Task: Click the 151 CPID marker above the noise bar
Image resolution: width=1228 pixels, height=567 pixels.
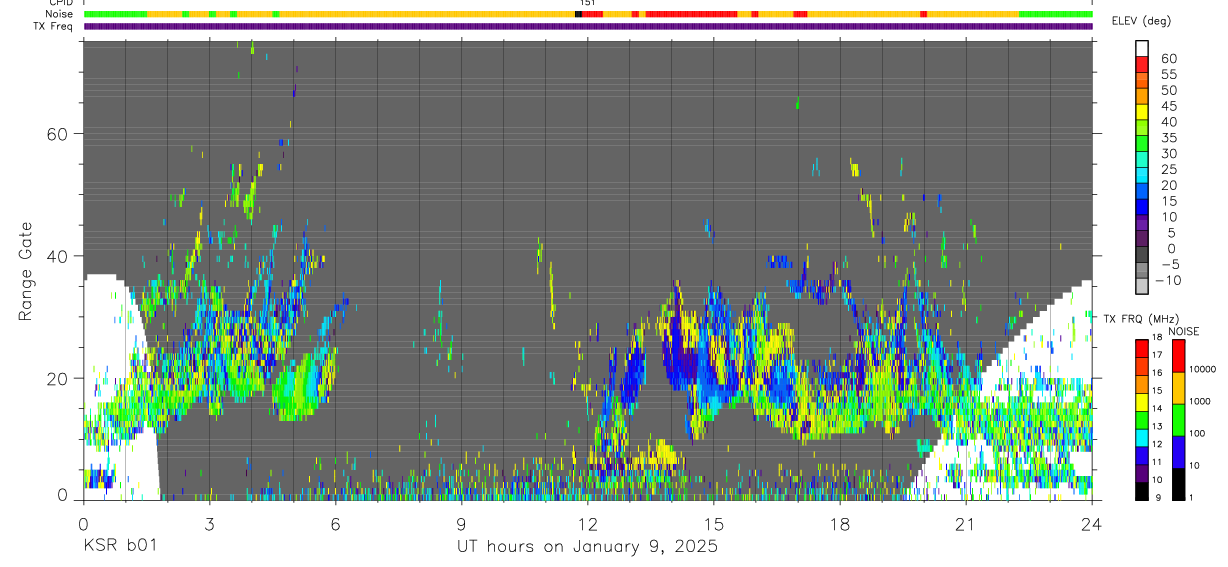Action: pyautogui.click(x=587, y=3)
